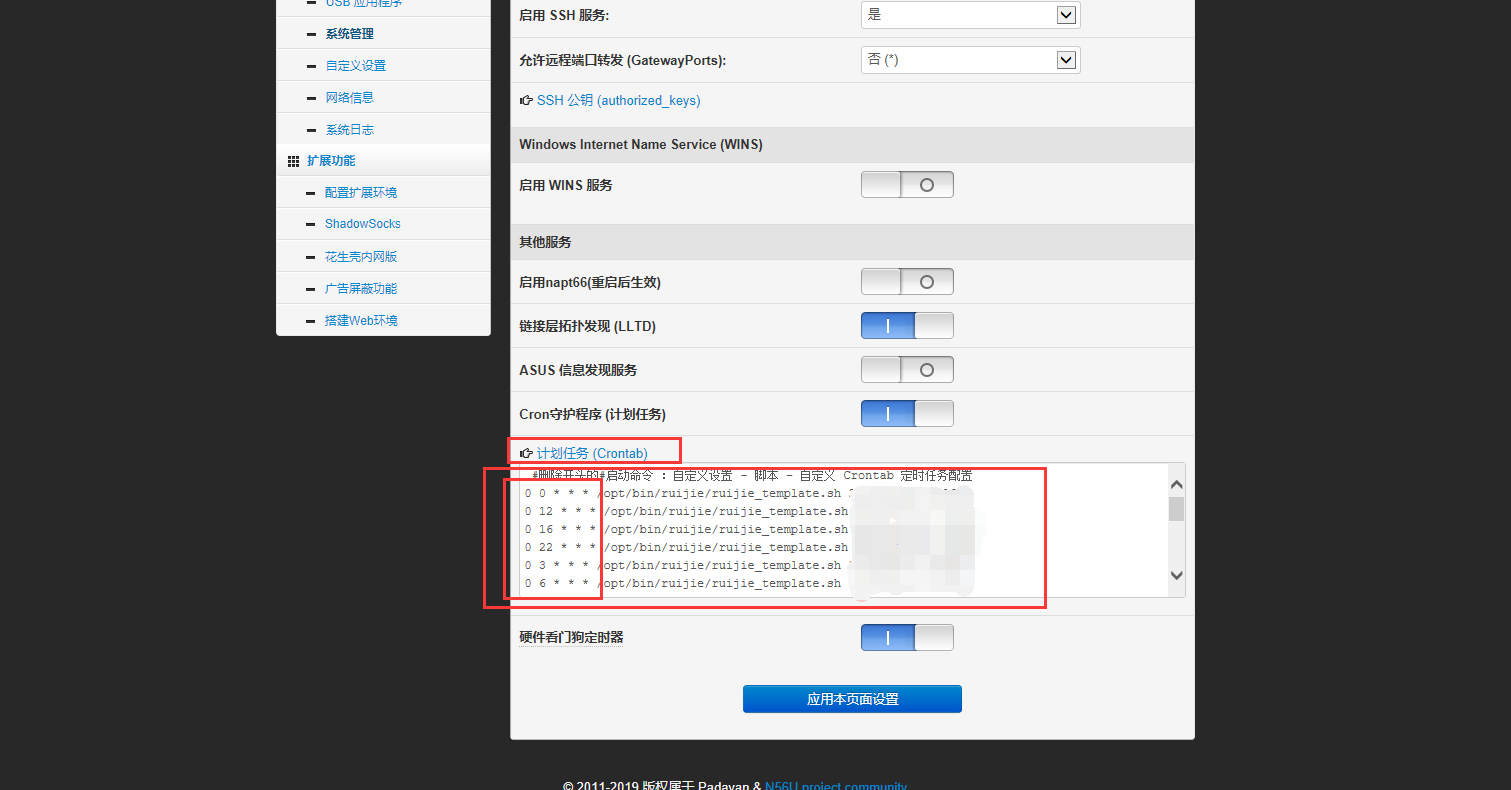
Task: Click 应用本页面设置 button
Action: tap(852, 699)
